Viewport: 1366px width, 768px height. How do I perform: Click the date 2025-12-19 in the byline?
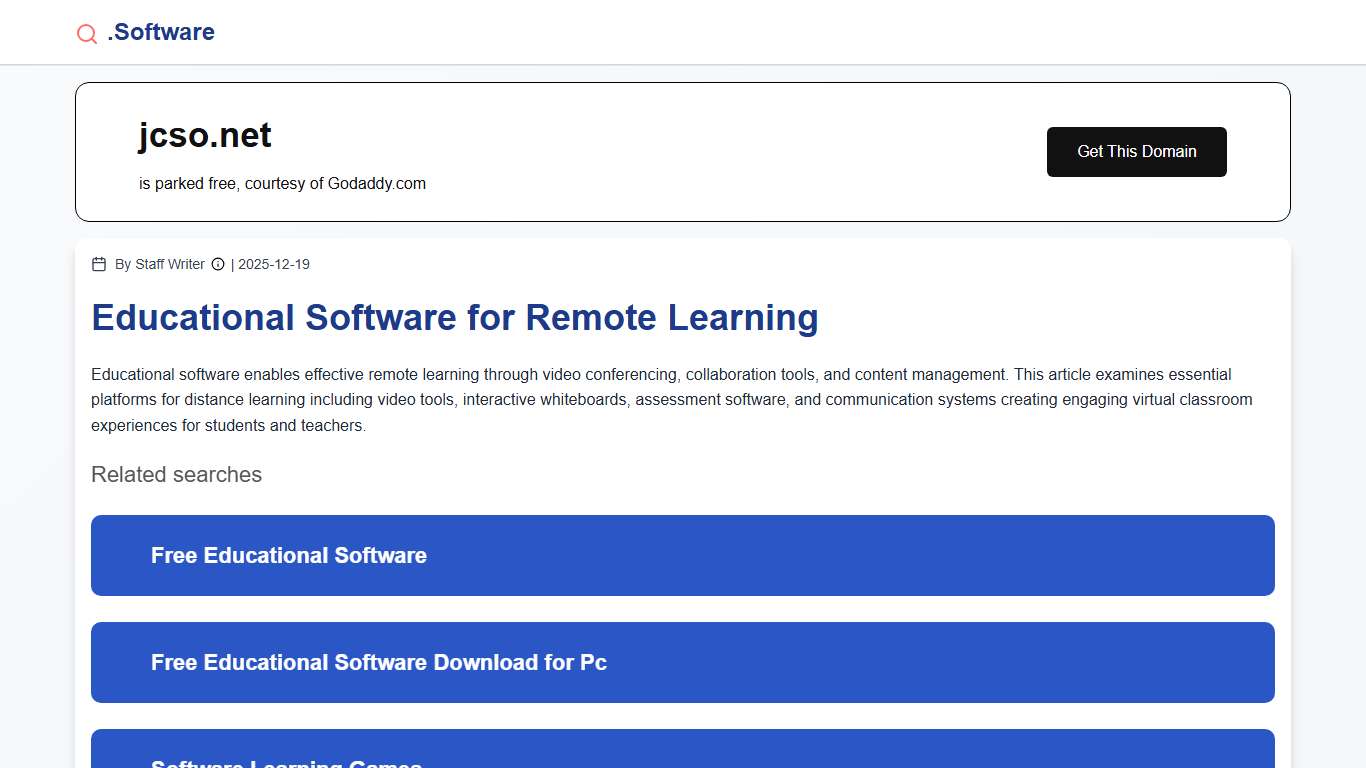[275, 264]
